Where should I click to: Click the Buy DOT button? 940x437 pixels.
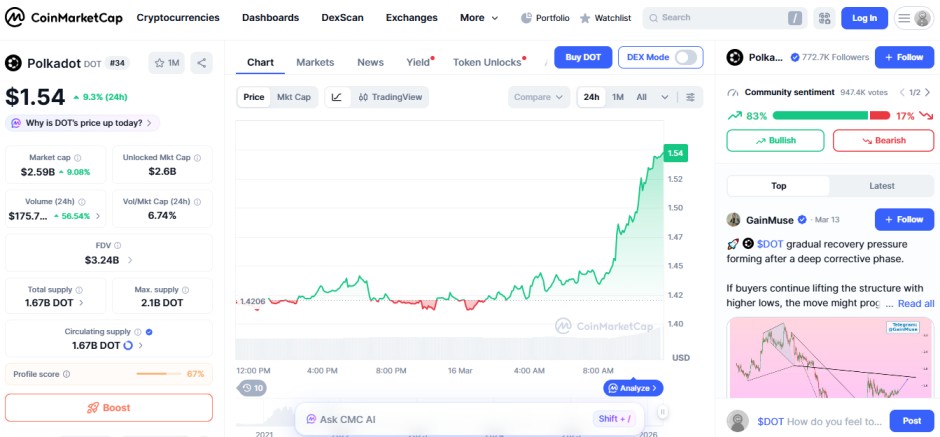click(x=583, y=58)
